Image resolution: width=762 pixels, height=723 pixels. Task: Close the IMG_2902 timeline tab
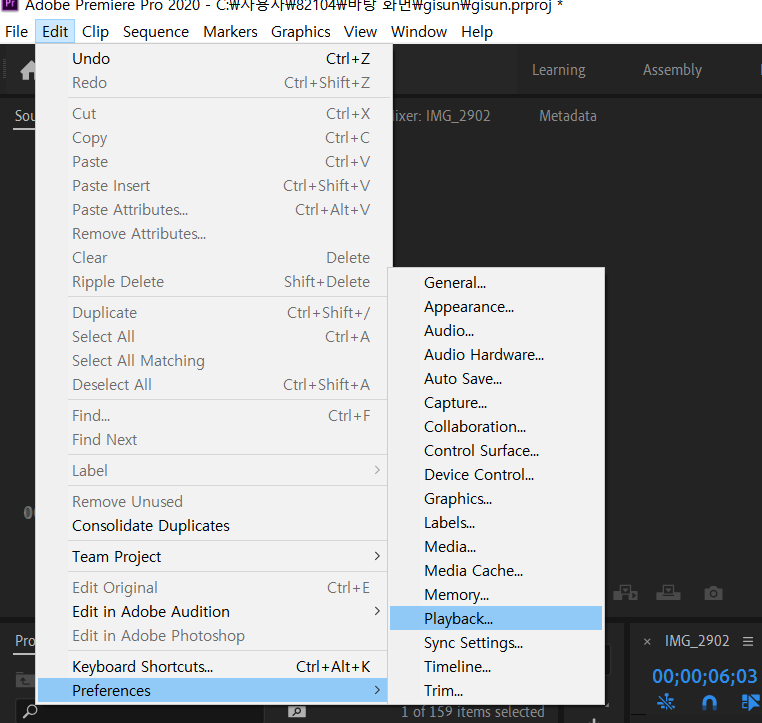coord(647,642)
